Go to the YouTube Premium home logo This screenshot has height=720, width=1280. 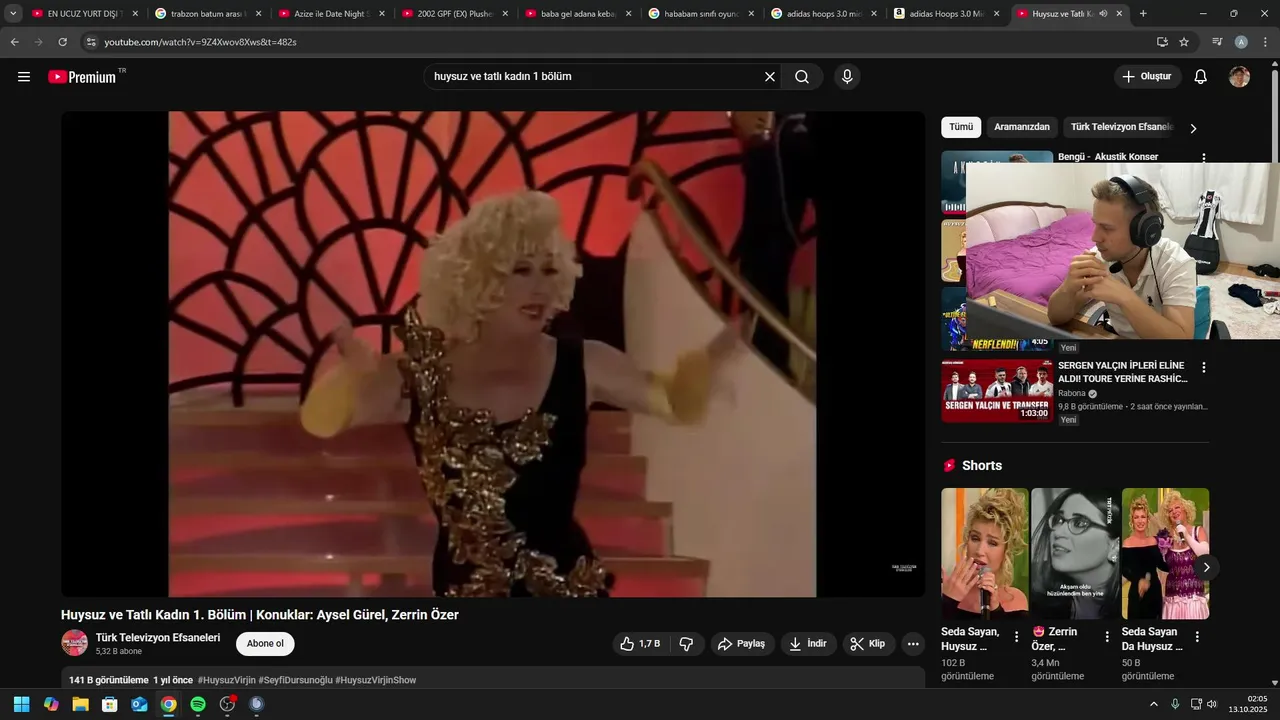coord(83,77)
